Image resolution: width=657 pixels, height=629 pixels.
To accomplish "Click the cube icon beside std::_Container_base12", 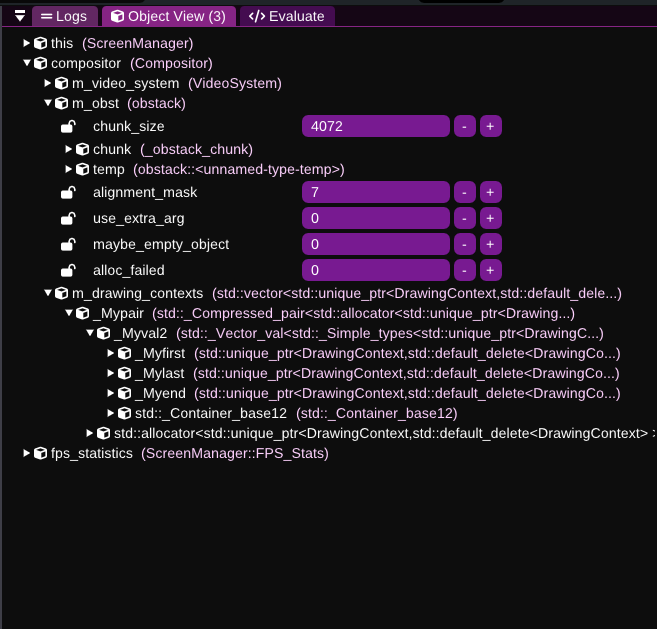I will click(x=124, y=413).
